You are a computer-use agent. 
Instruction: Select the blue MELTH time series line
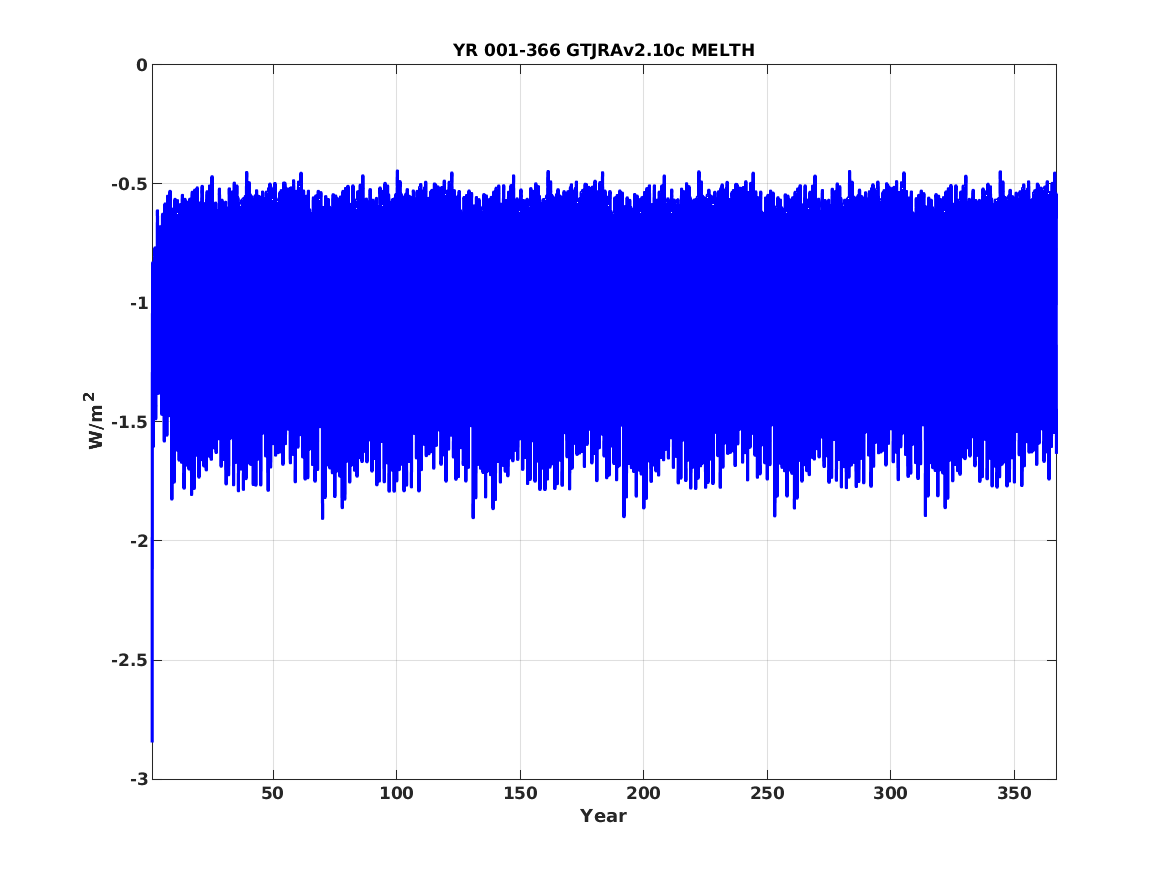(604, 312)
